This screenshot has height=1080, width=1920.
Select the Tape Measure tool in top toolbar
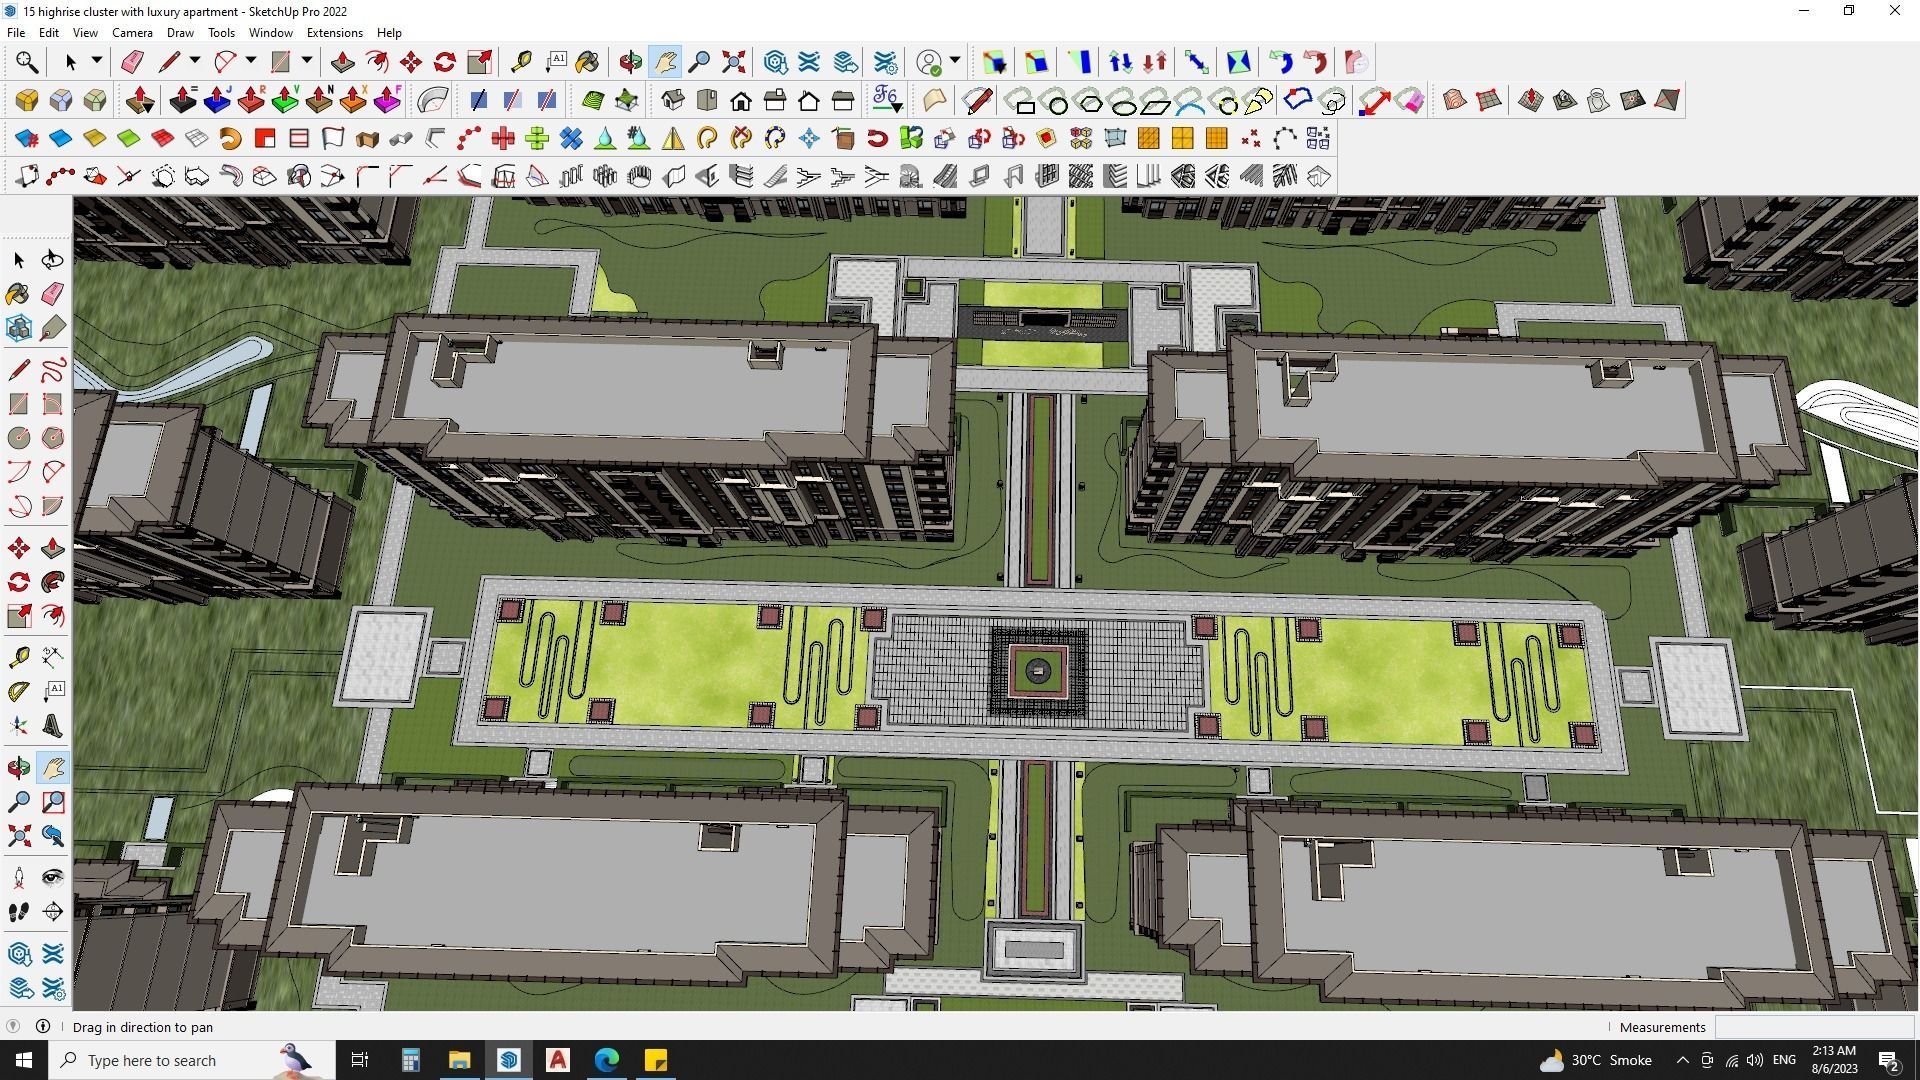point(521,62)
